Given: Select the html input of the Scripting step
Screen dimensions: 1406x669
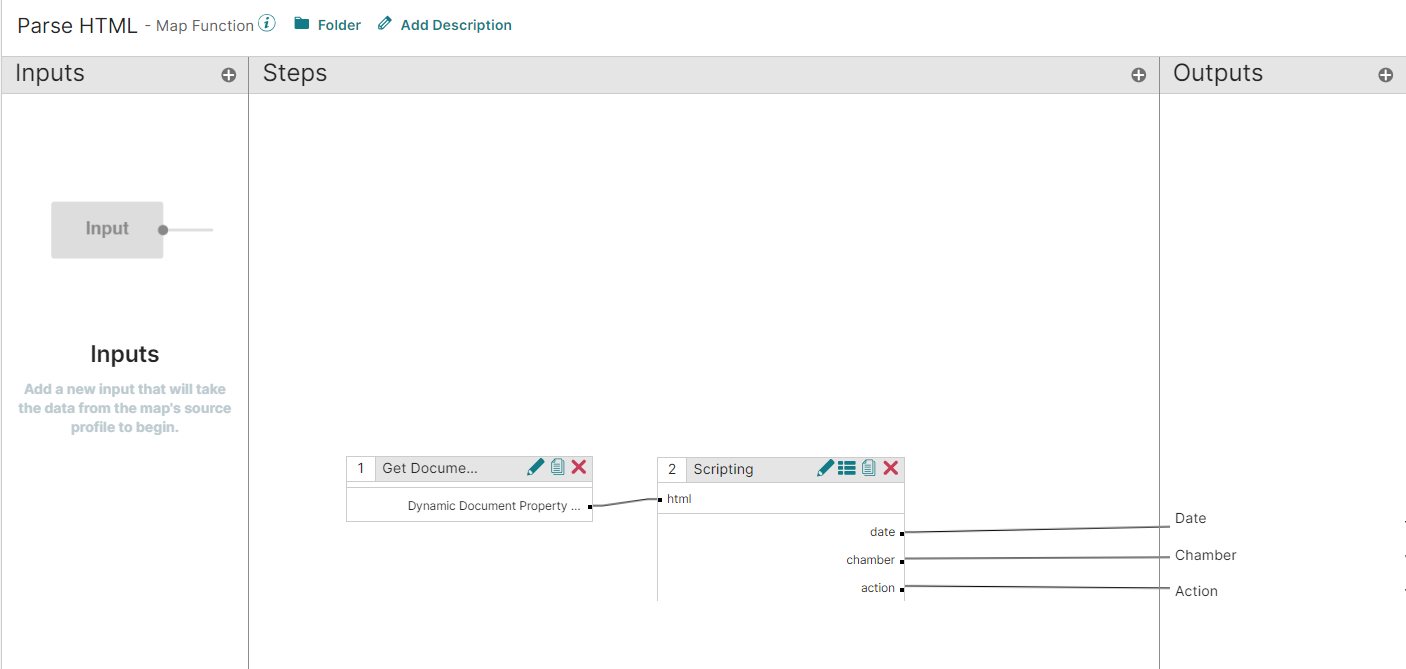Looking at the screenshot, I should click(679, 499).
